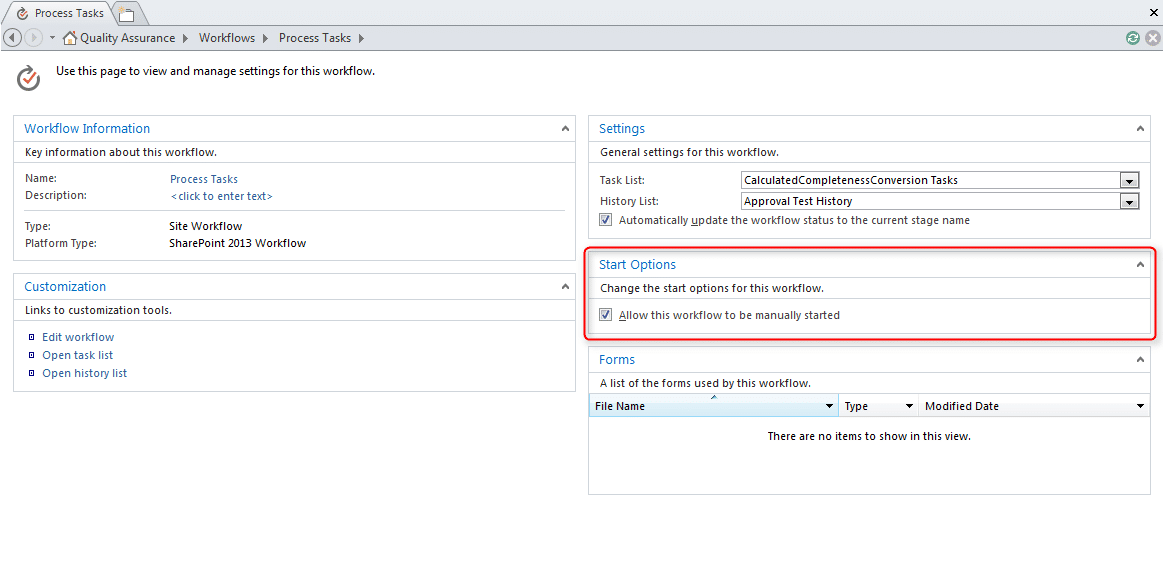This screenshot has width=1163, height=563.
Task: Click the forward navigation arrow icon
Action: click(33, 38)
